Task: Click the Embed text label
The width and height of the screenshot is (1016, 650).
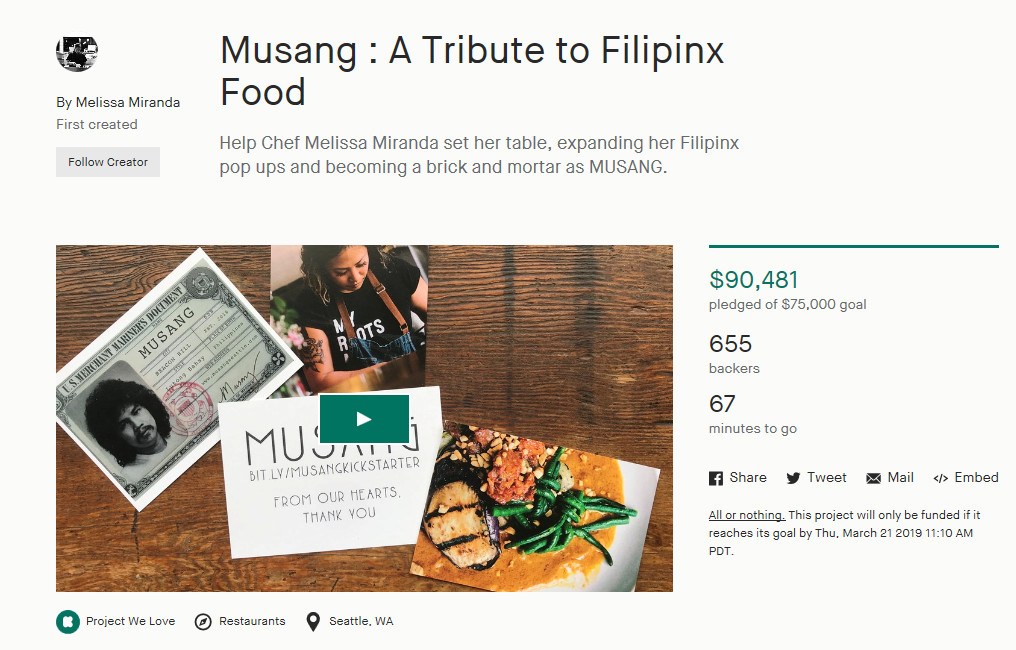Action: (976, 478)
